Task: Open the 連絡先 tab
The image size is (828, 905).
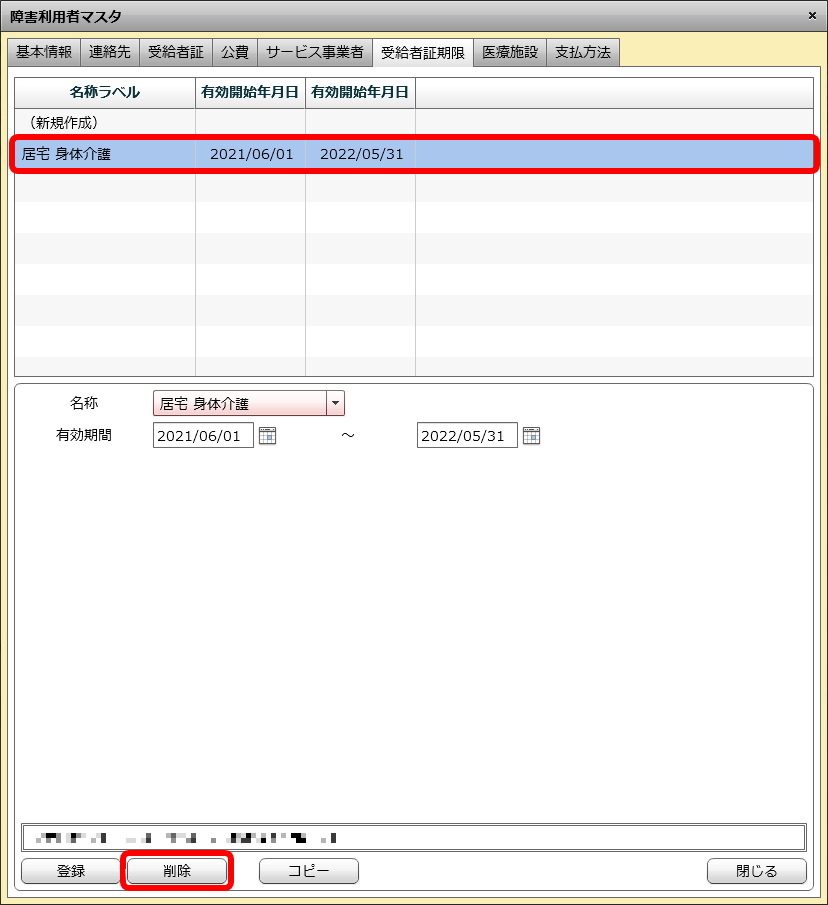Action: pyautogui.click(x=110, y=52)
